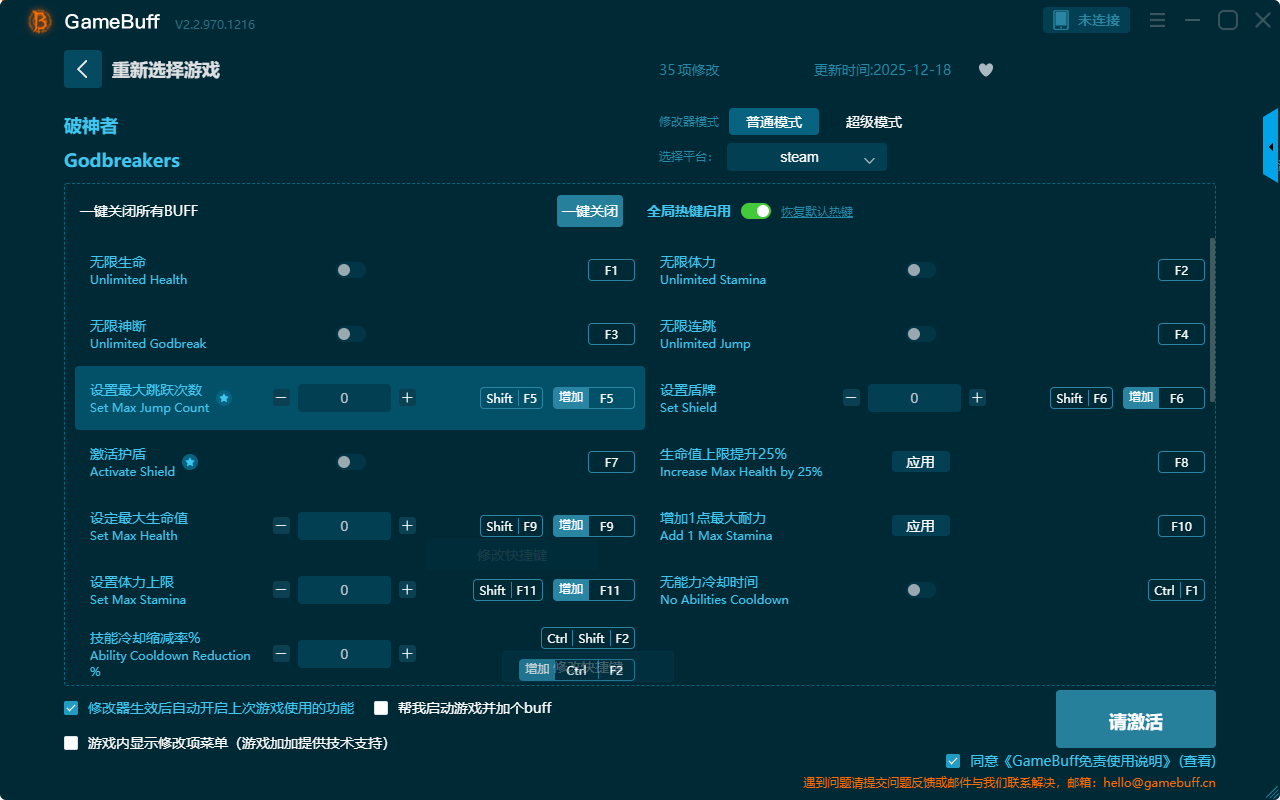
Task: Expand the right-edge blue side panel arrow
Action: (1271, 147)
